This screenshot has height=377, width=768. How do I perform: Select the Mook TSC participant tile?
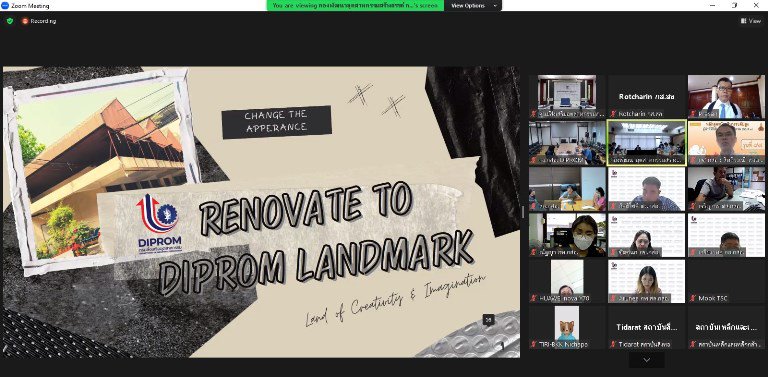(x=726, y=281)
